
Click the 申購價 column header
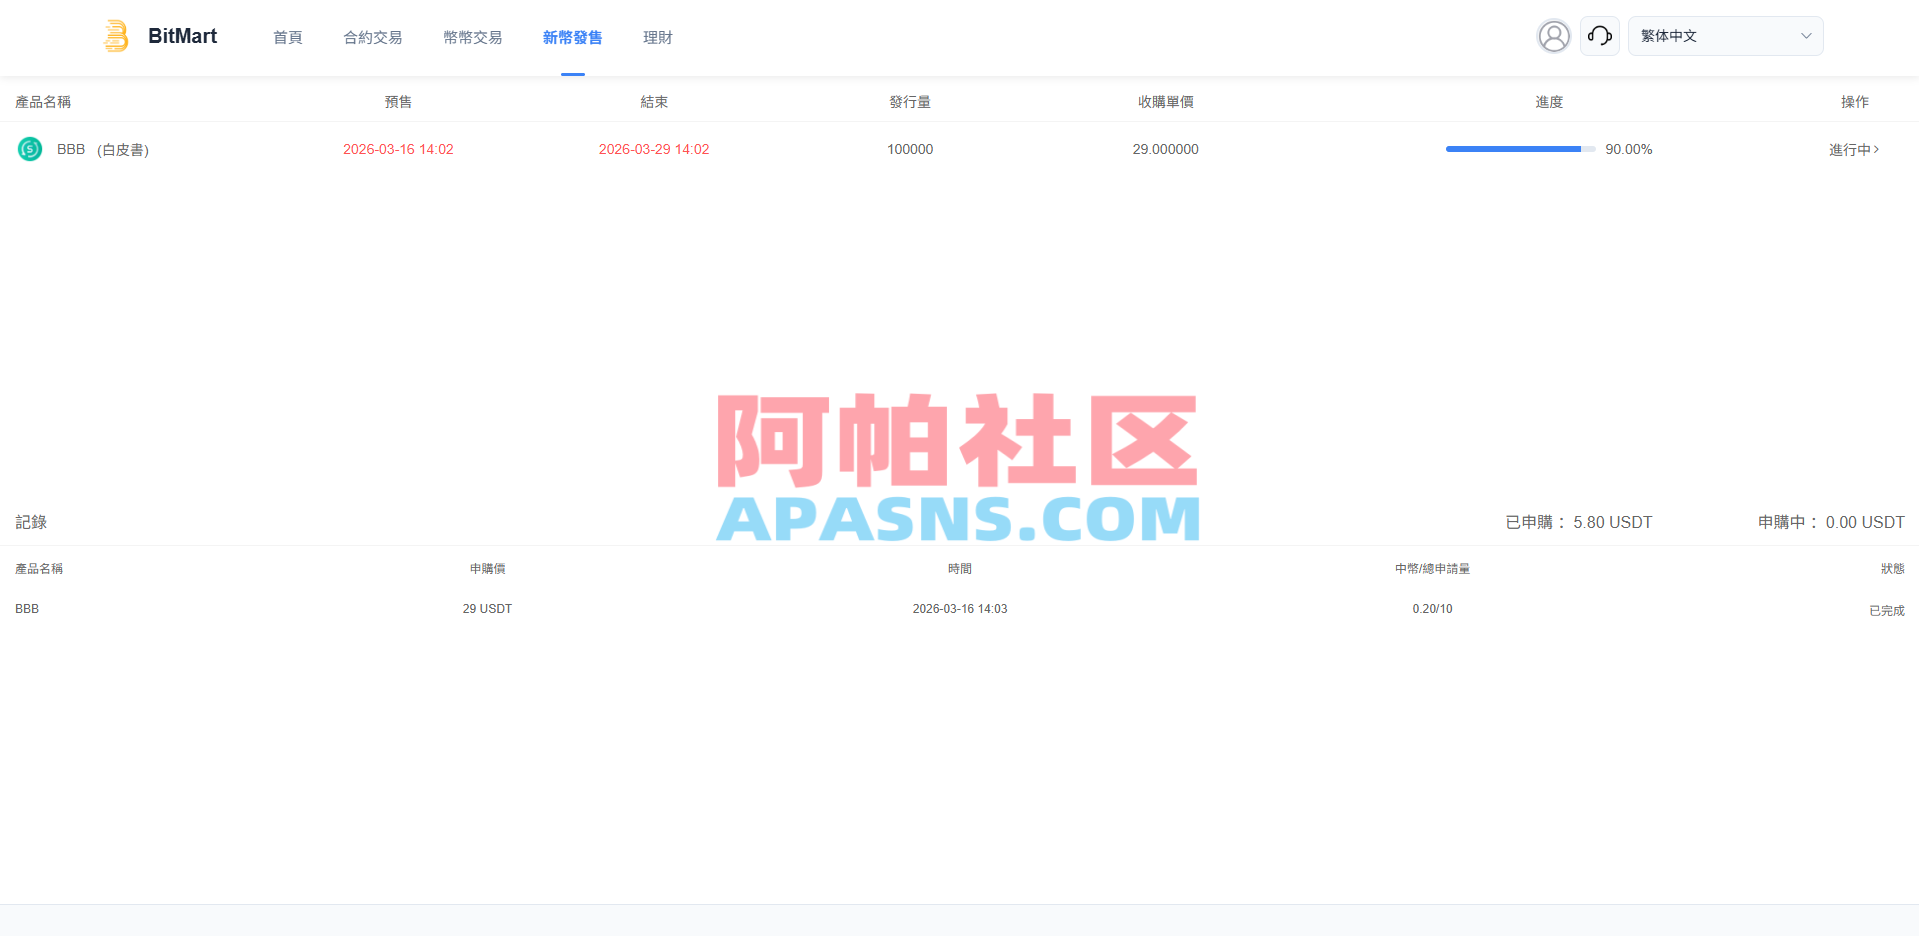tap(487, 568)
